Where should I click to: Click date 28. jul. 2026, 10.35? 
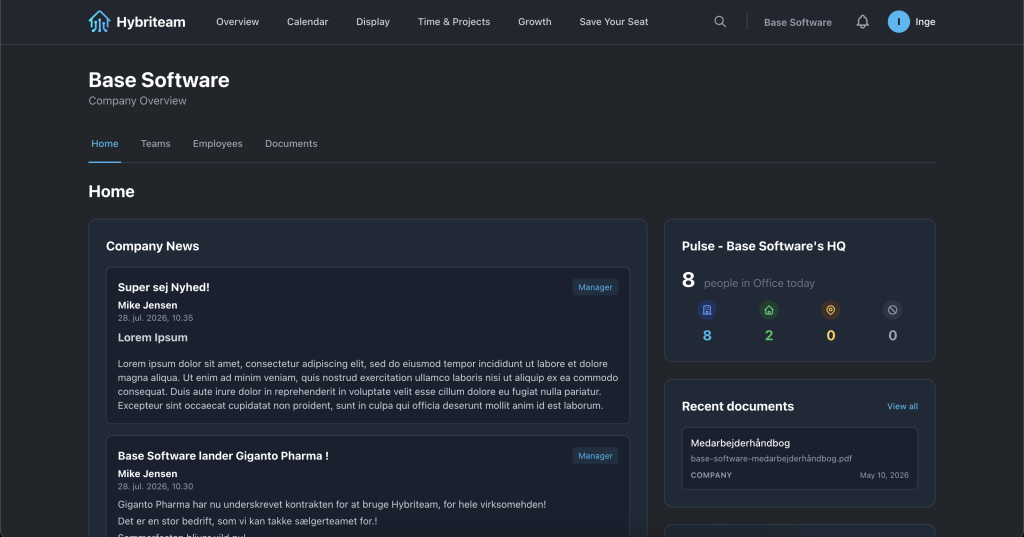[155, 318]
